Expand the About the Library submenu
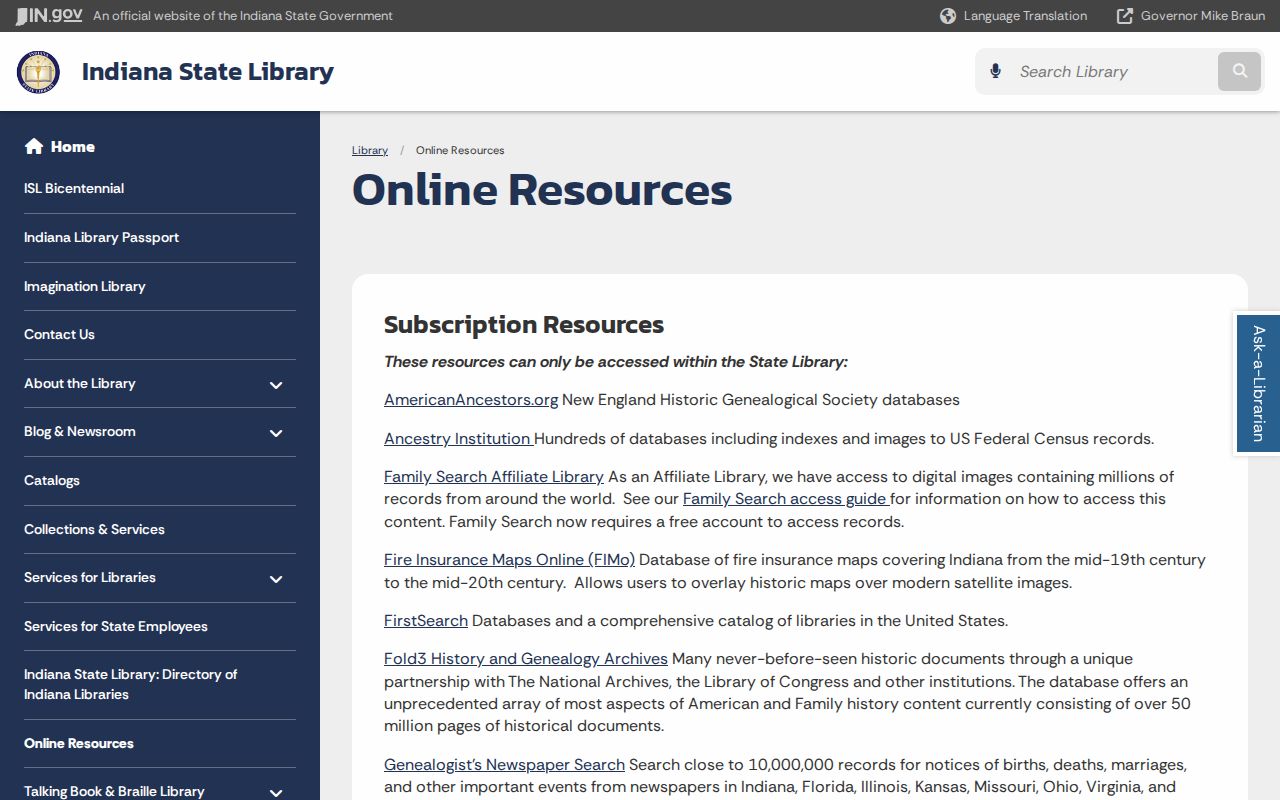 276,385
